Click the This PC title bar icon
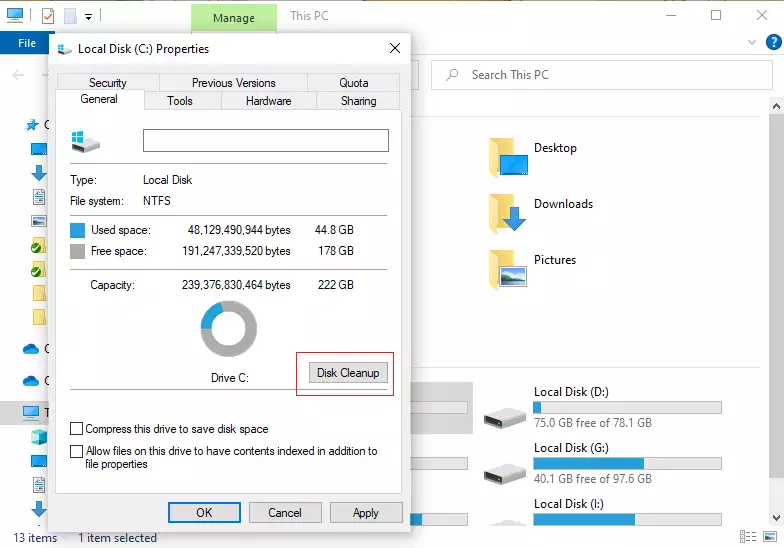The width and height of the screenshot is (784, 548). point(15,16)
